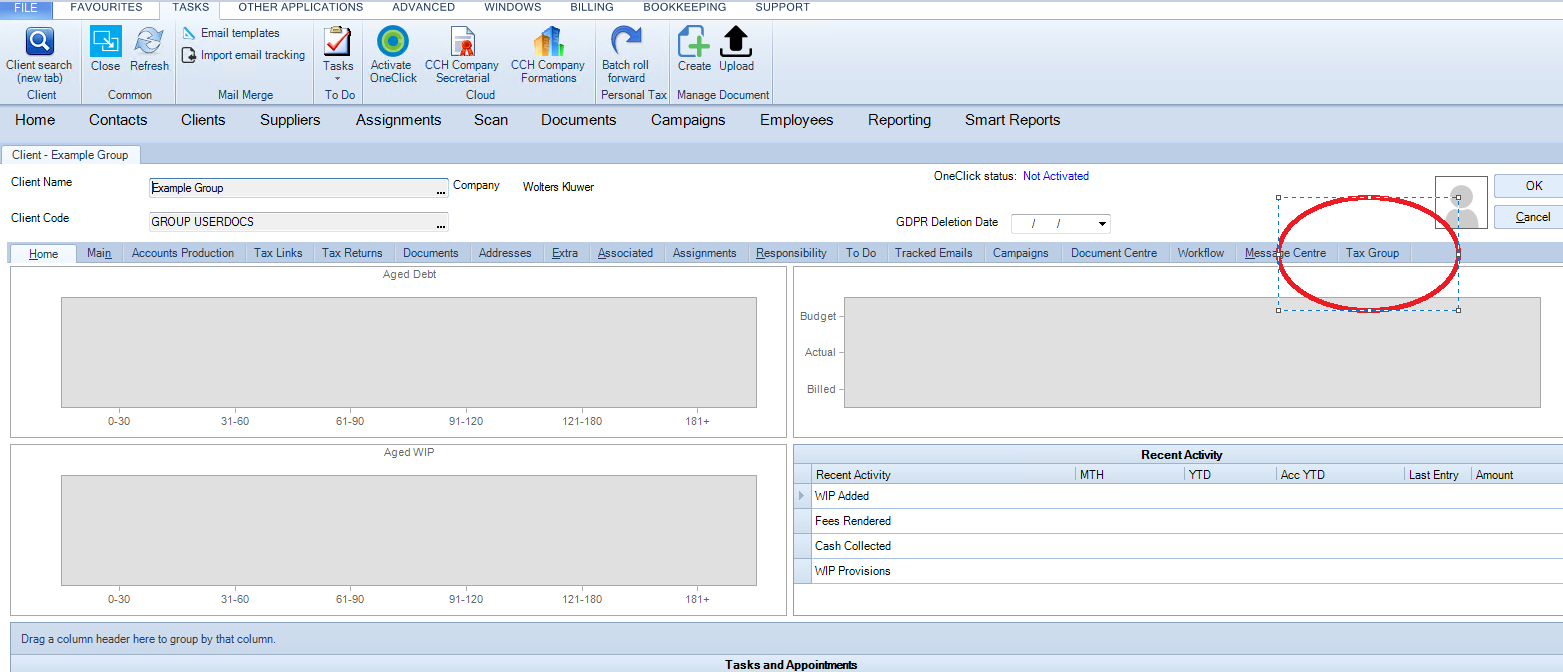
Task: Launch CCH Company Formations
Action: coord(548,55)
